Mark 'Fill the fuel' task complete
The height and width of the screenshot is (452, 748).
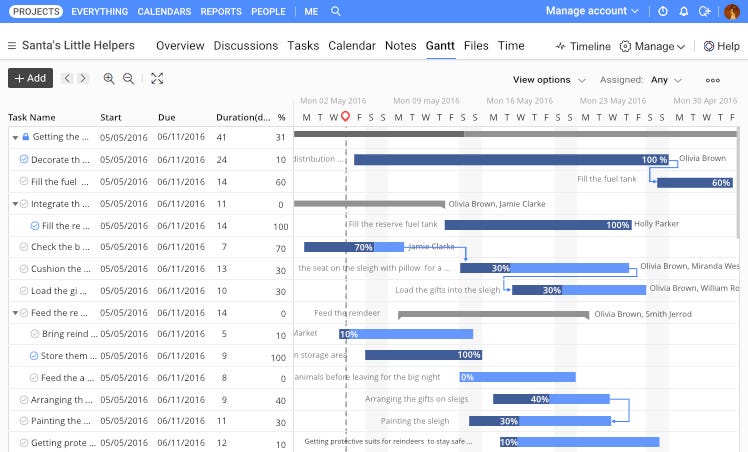23,181
